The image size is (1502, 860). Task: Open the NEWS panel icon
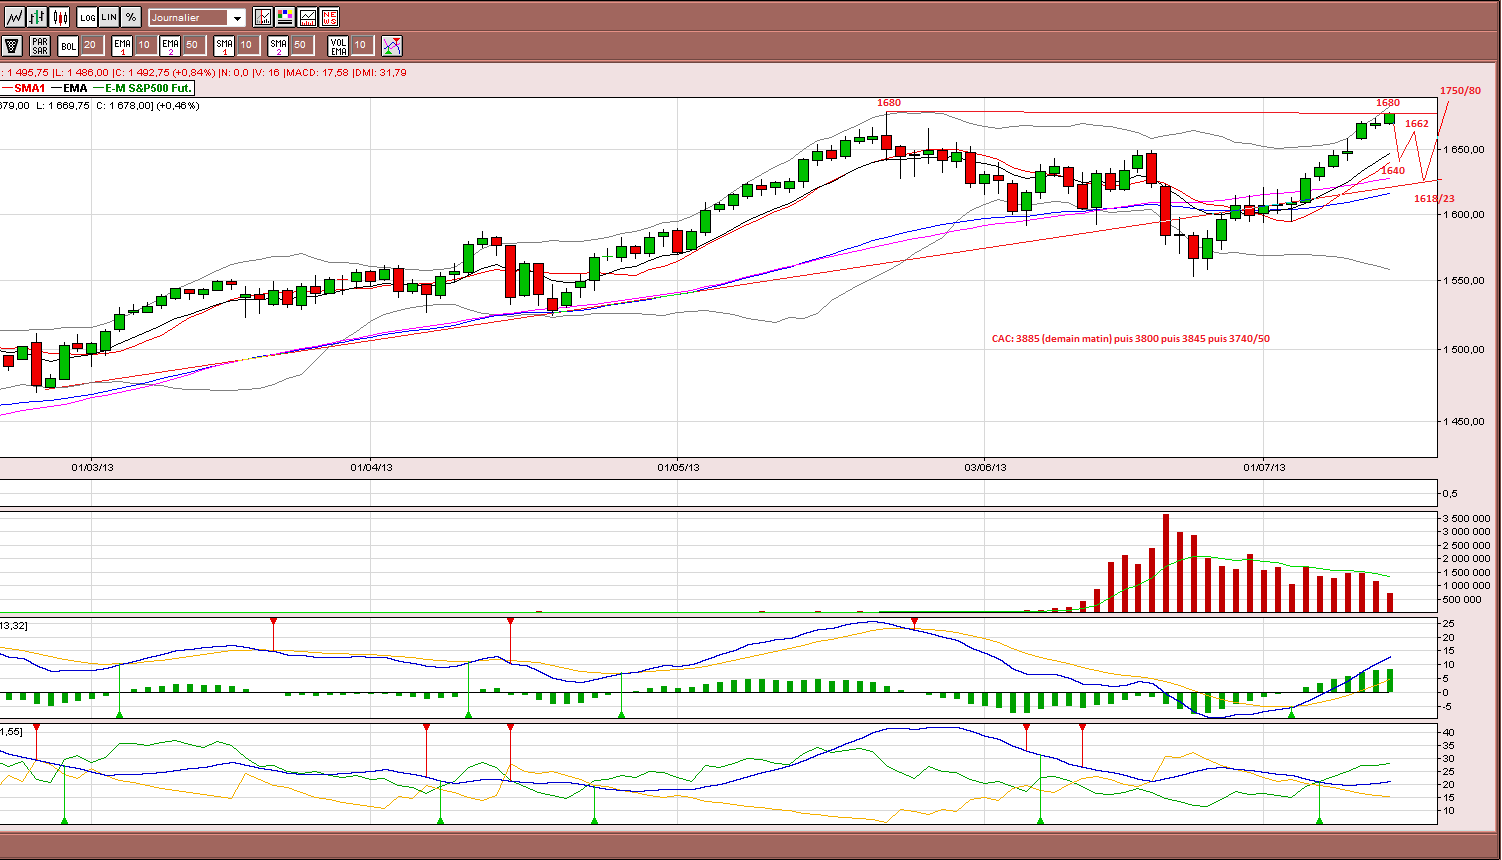point(330,17)
